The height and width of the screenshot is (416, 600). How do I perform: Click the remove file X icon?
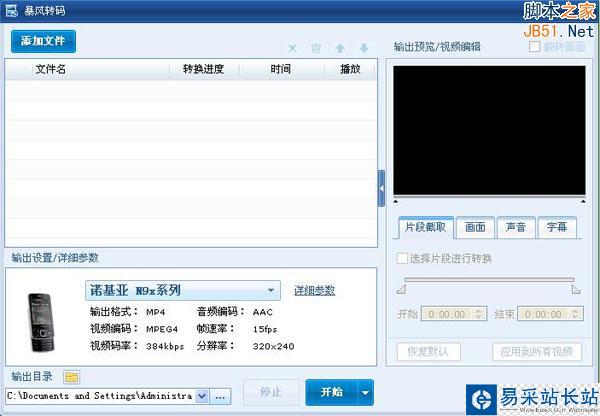pyautogui.click(x=292, y=48)
